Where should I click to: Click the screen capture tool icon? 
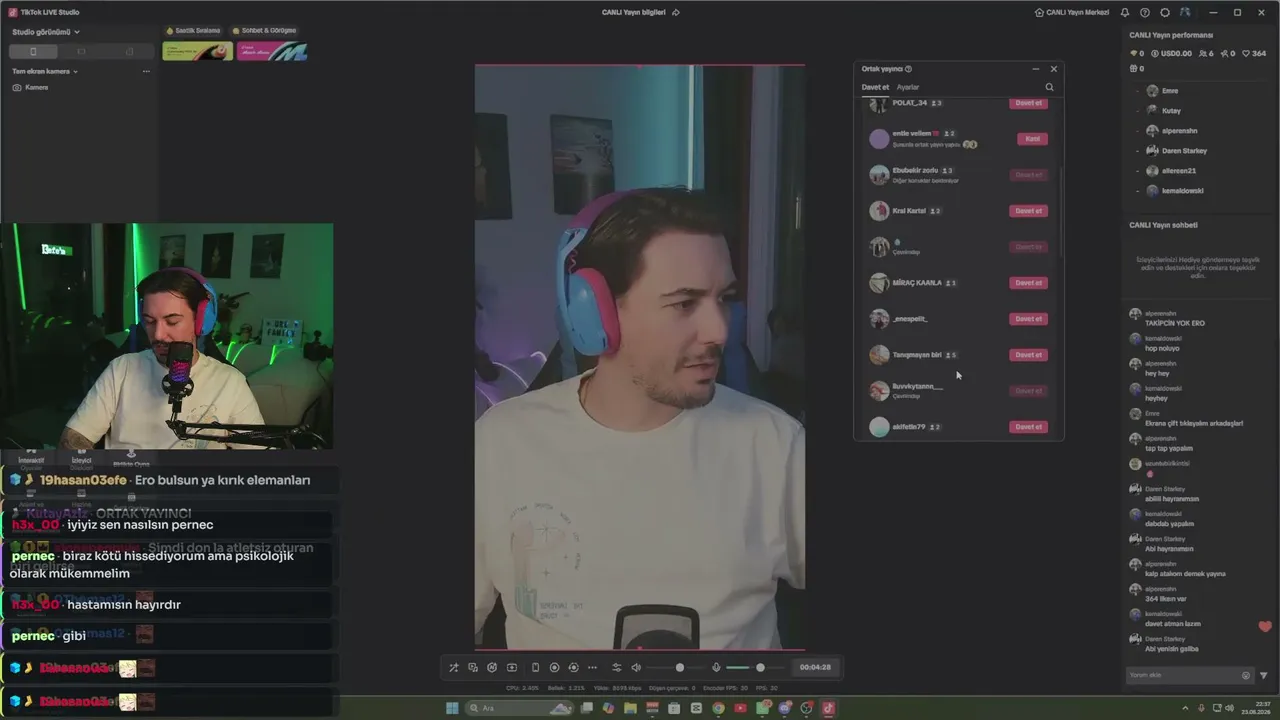pyautogui.click(x=512, y=667)
